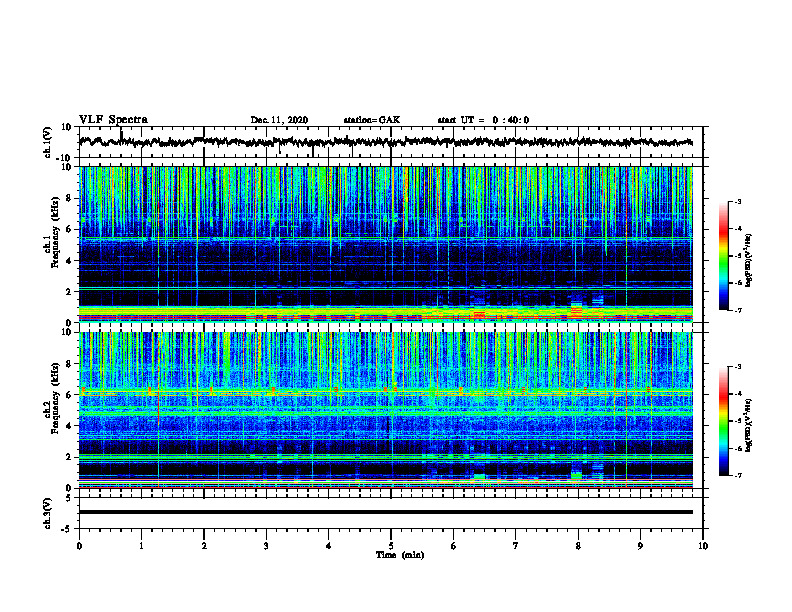Click time-axis tick label "3" at bottom
Screen dimensions: 792x612
click(x=266, y=546)
